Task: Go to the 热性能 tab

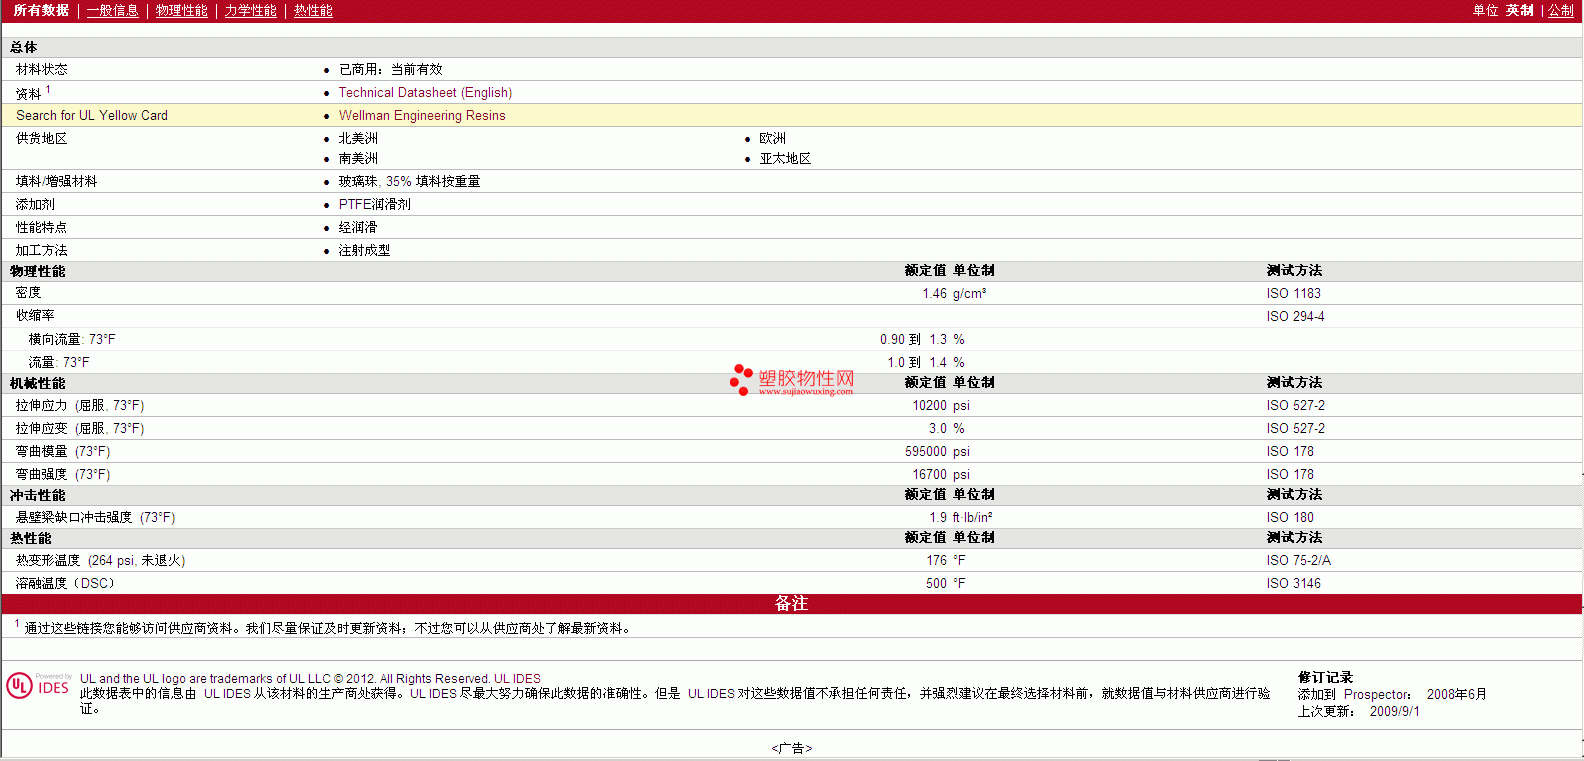Action: click(x=313, y=10)
